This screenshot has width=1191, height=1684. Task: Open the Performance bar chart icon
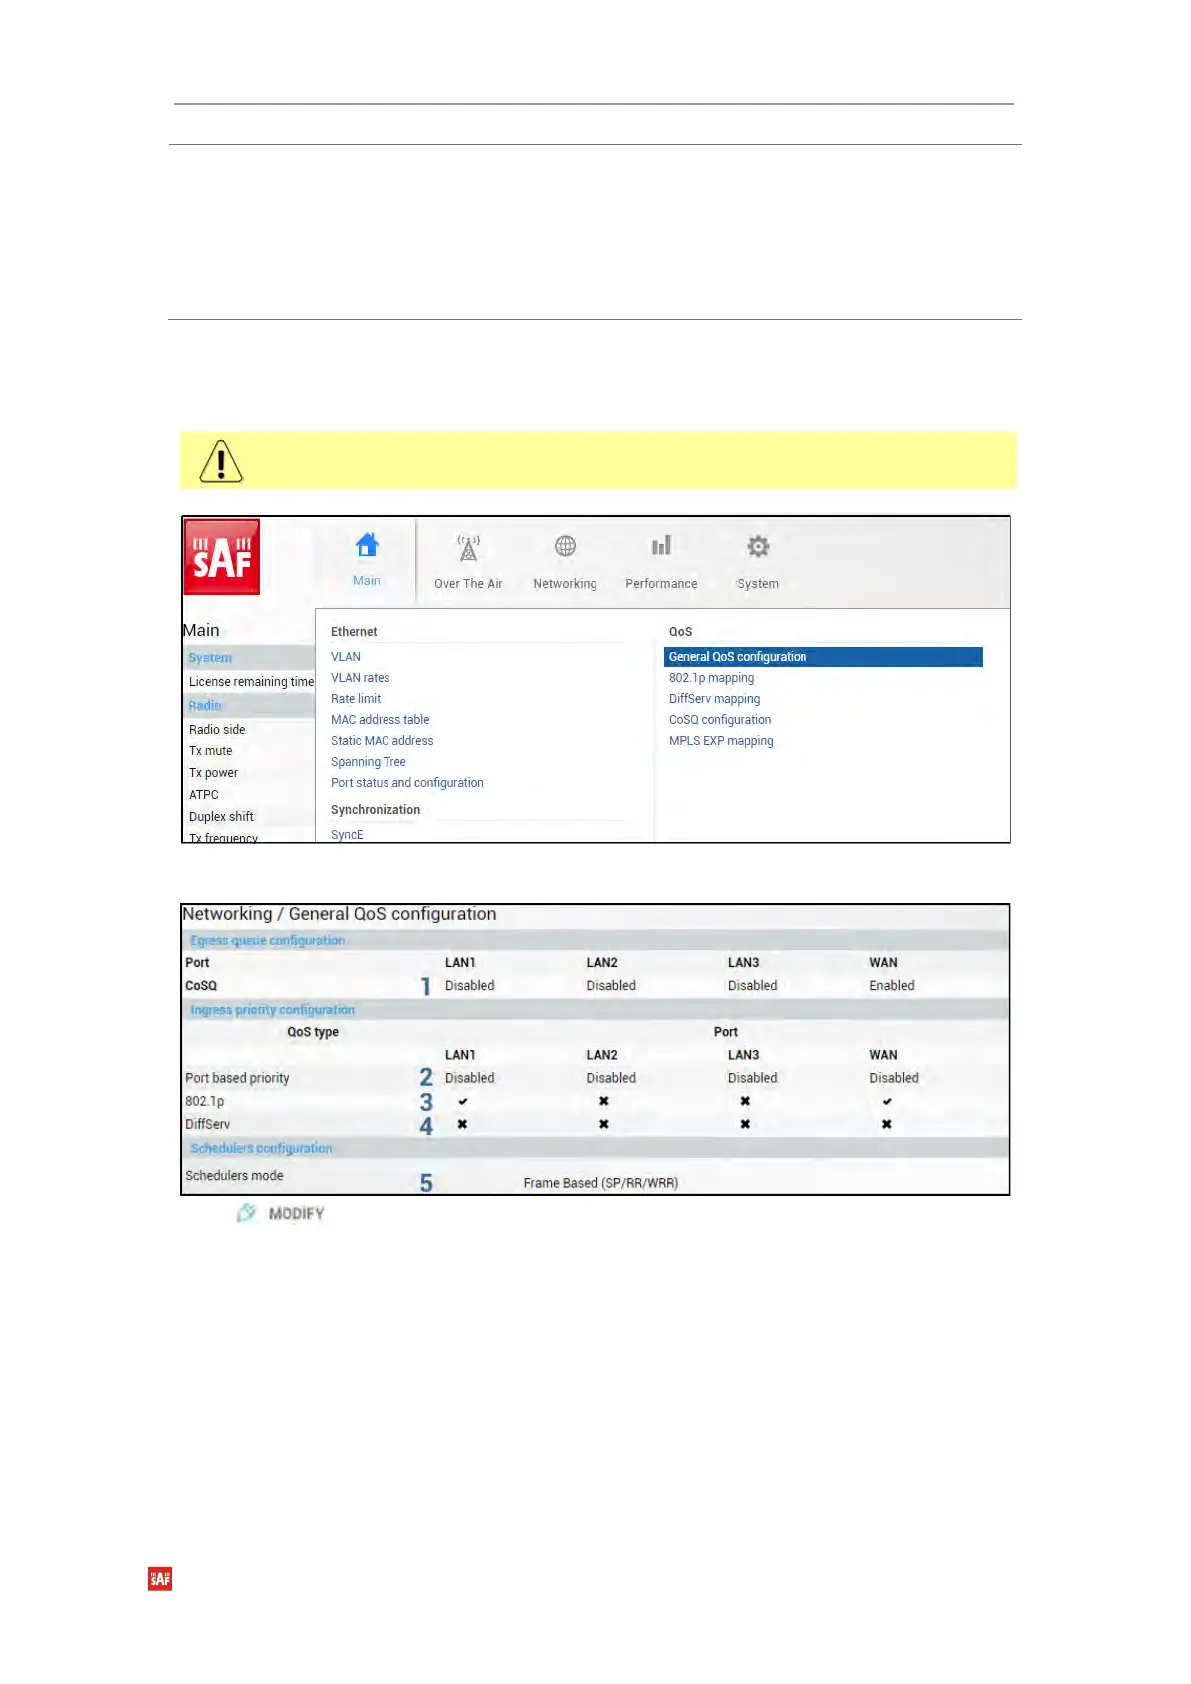661,546
